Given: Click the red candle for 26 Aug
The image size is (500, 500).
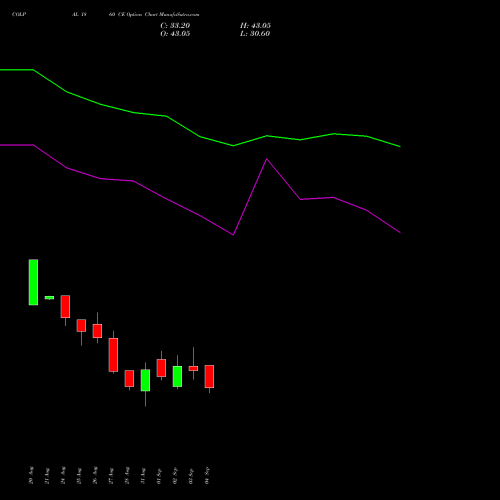Looking at the screenshot, I should (x=97, y=331).
